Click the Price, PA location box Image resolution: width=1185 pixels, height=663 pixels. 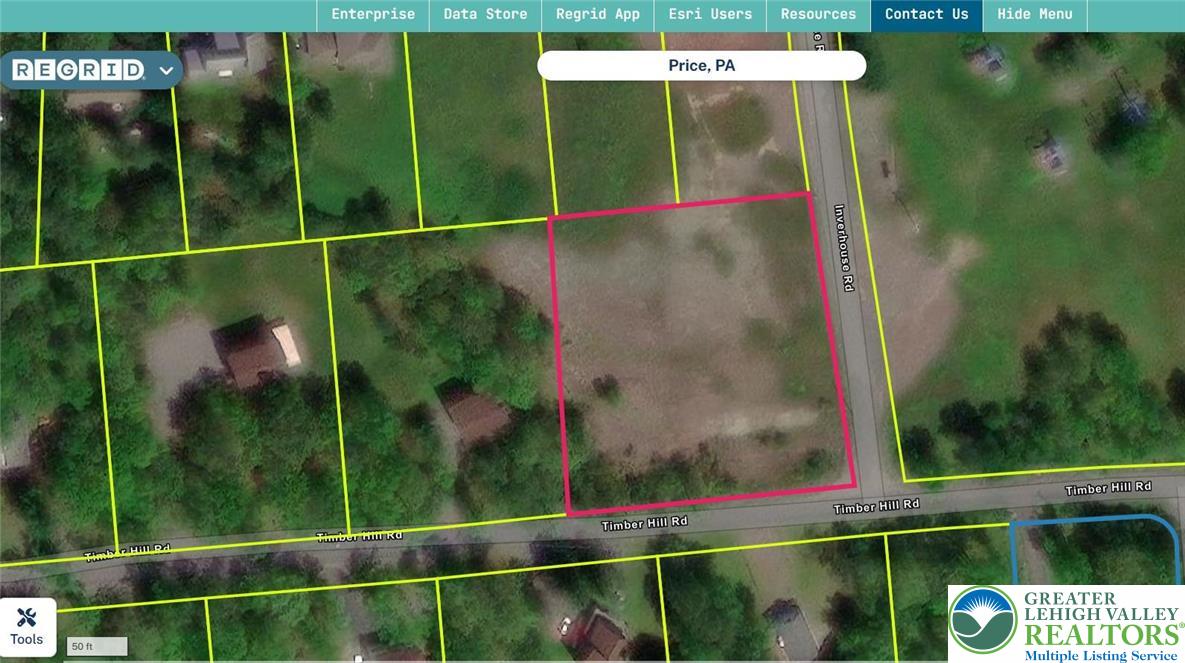pos(701,66)
